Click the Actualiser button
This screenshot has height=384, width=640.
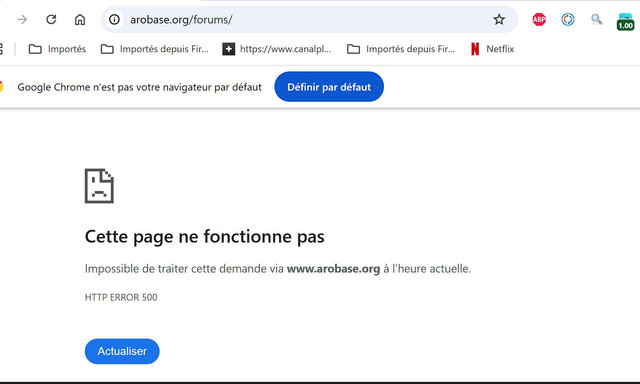click(122, 351)
